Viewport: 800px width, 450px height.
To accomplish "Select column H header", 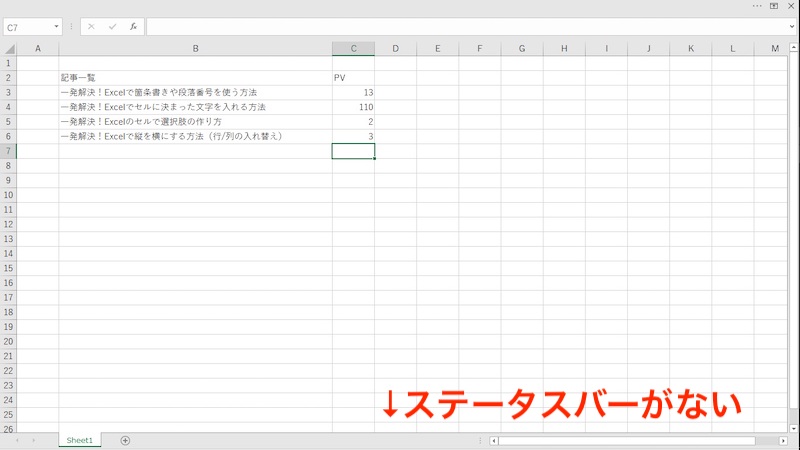I will coord(564,49).
